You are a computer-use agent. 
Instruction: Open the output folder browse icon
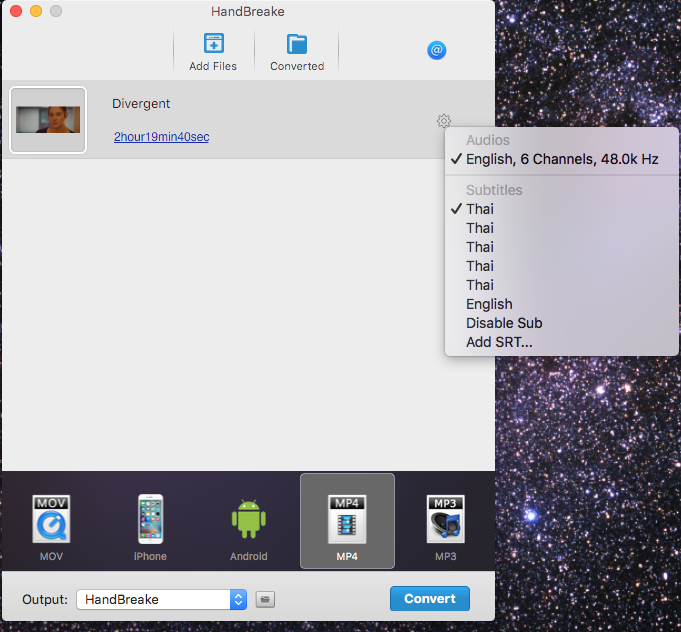pos(265,599)
